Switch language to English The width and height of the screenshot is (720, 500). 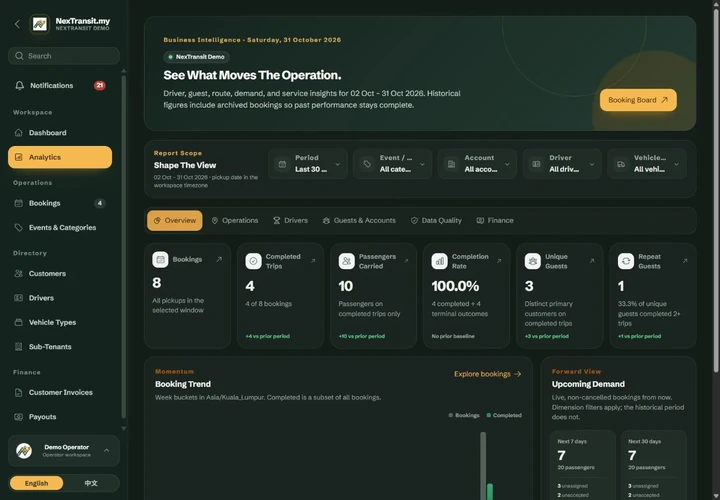pyautogui.click(x=36, y=483)
